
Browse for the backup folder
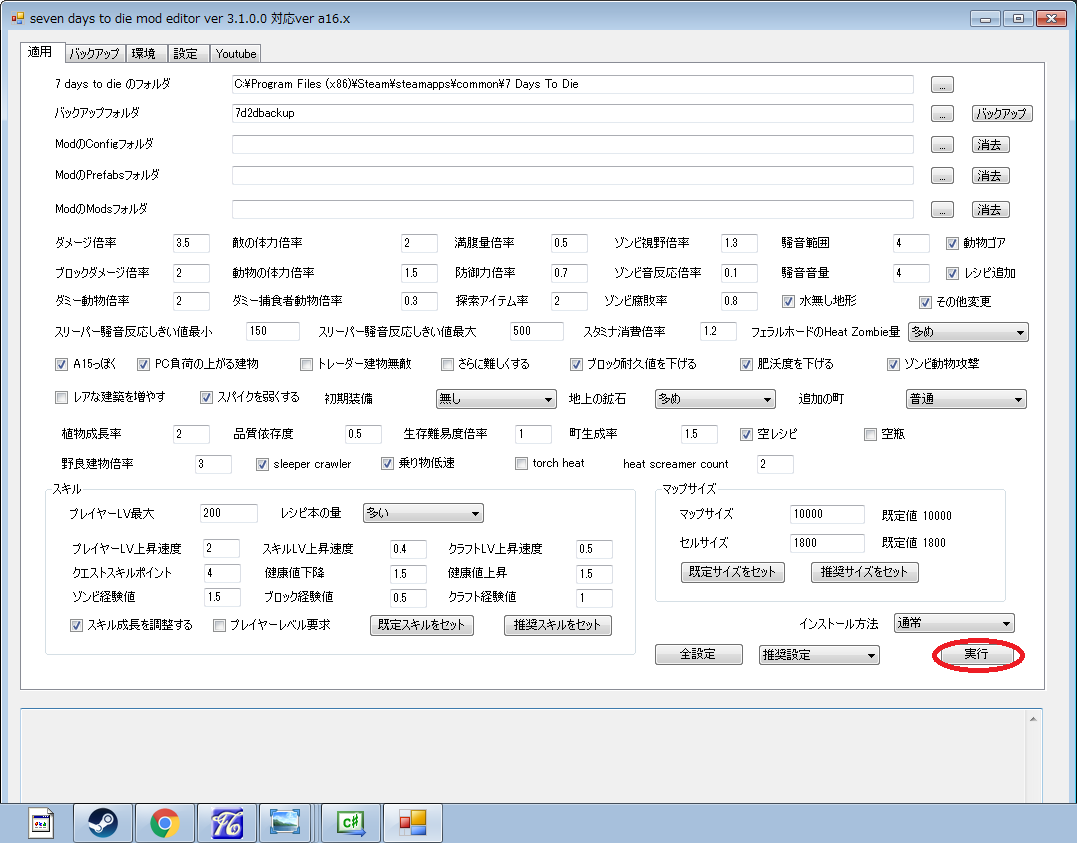(942, 113)
